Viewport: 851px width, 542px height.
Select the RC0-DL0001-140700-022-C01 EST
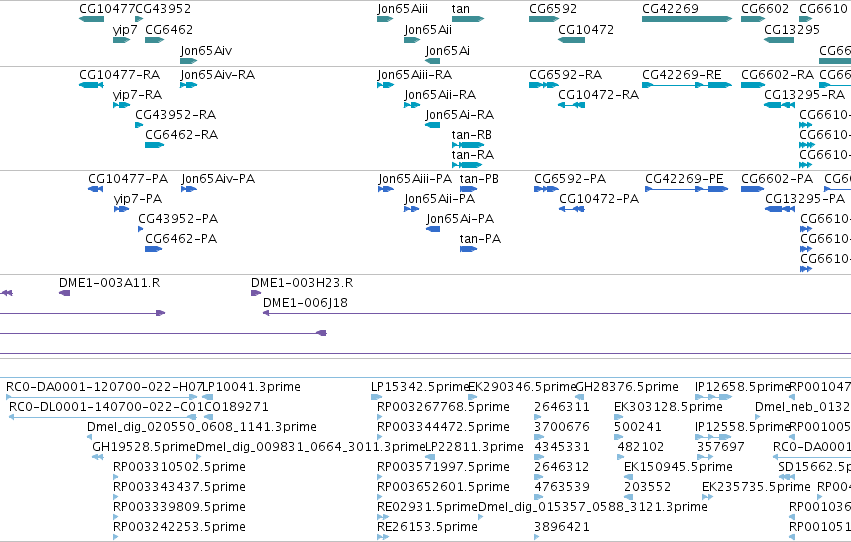[103, 417]
